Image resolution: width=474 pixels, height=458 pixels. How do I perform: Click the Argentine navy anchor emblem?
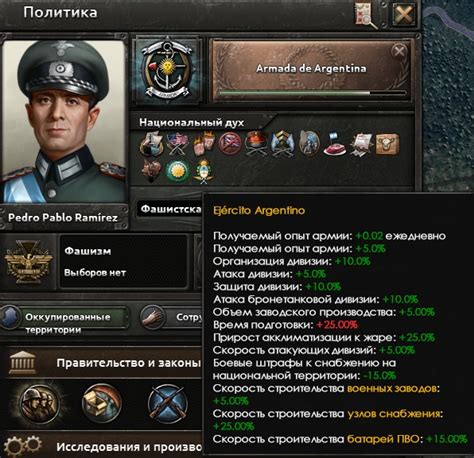pyautogui.click(x=167, y=71)
